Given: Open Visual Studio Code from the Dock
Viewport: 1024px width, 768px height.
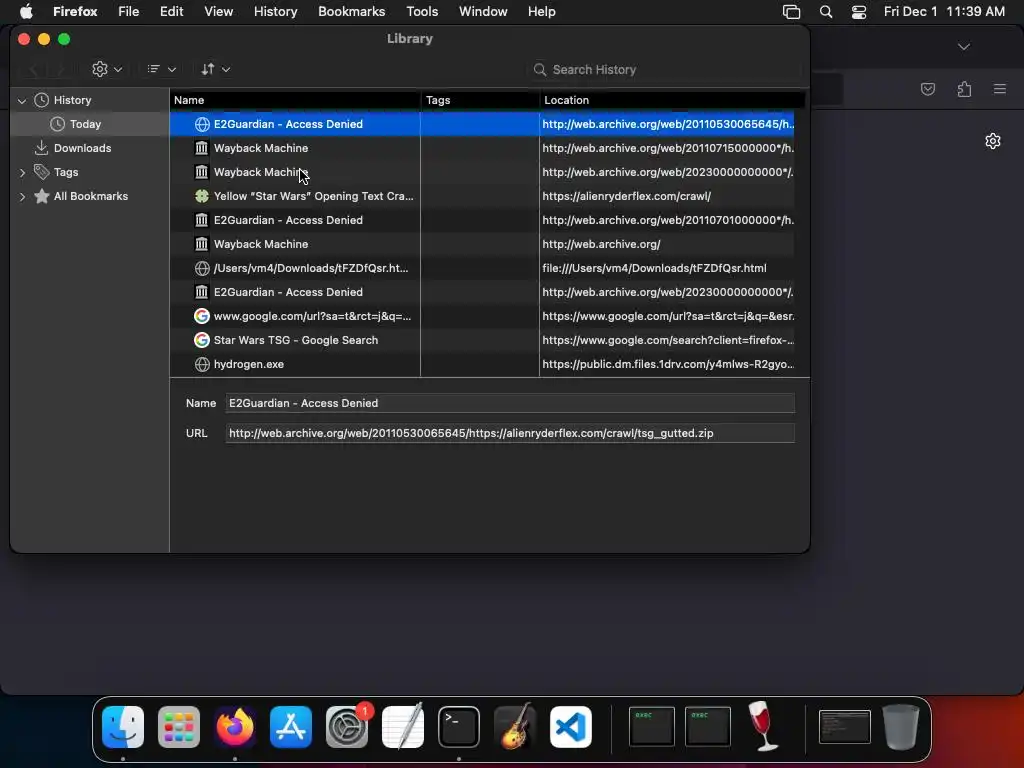Looking at the screenshot, I should click(x=571, y=727).
